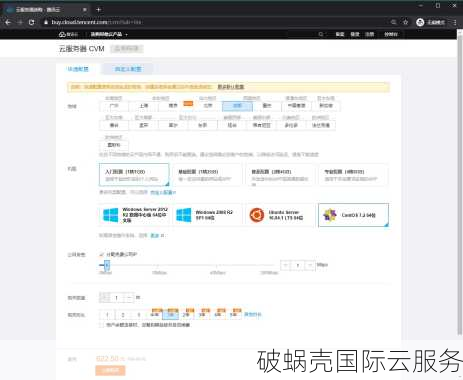Open the Chrome profile avatar
This screenshot has width=463, height=380.
[x=420, y=22]
